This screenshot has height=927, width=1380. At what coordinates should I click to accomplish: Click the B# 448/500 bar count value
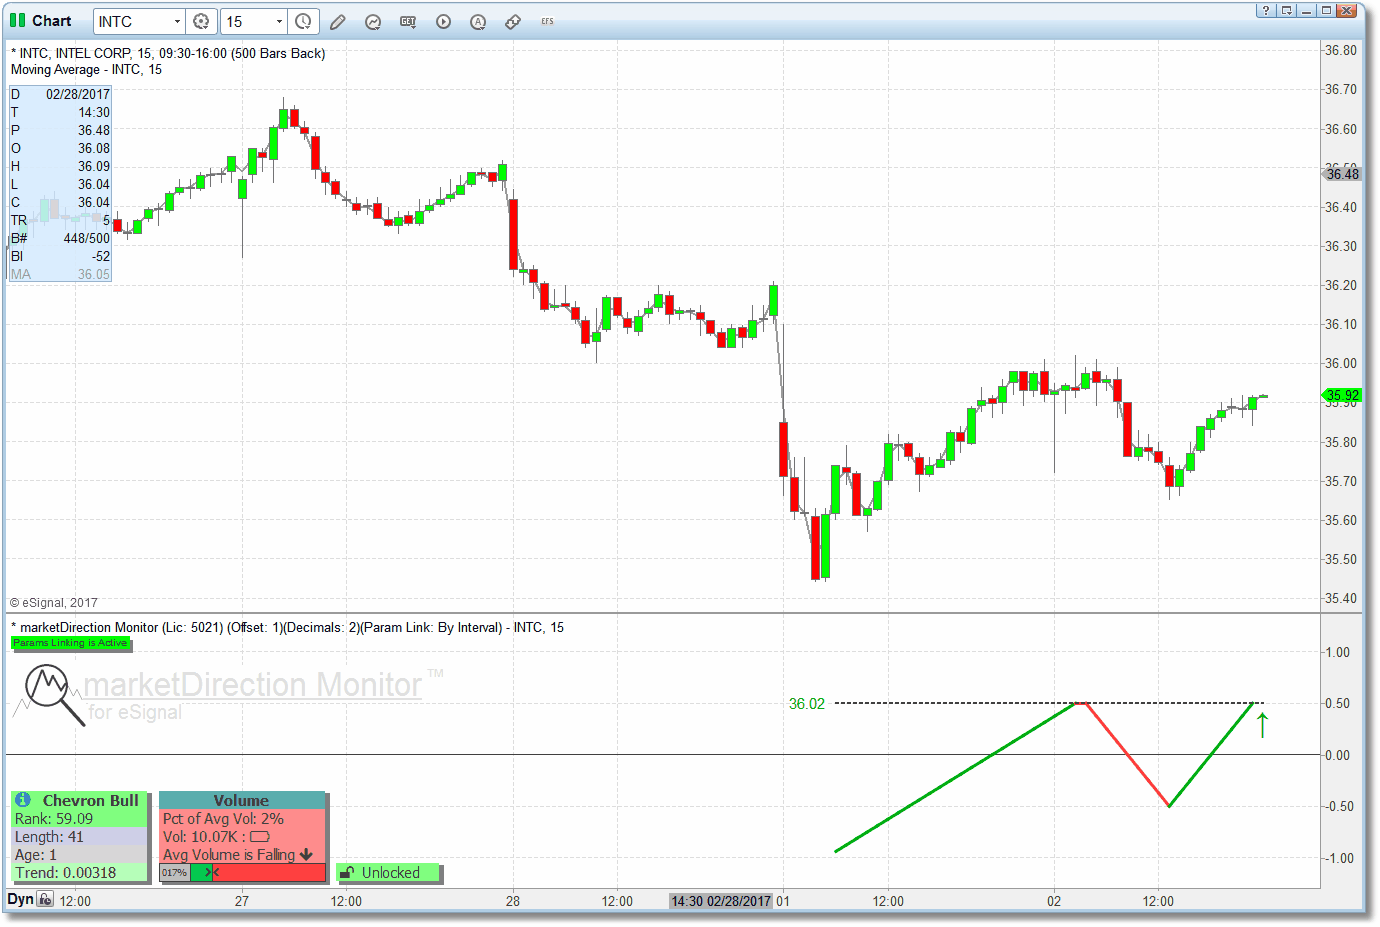[86, 238]
